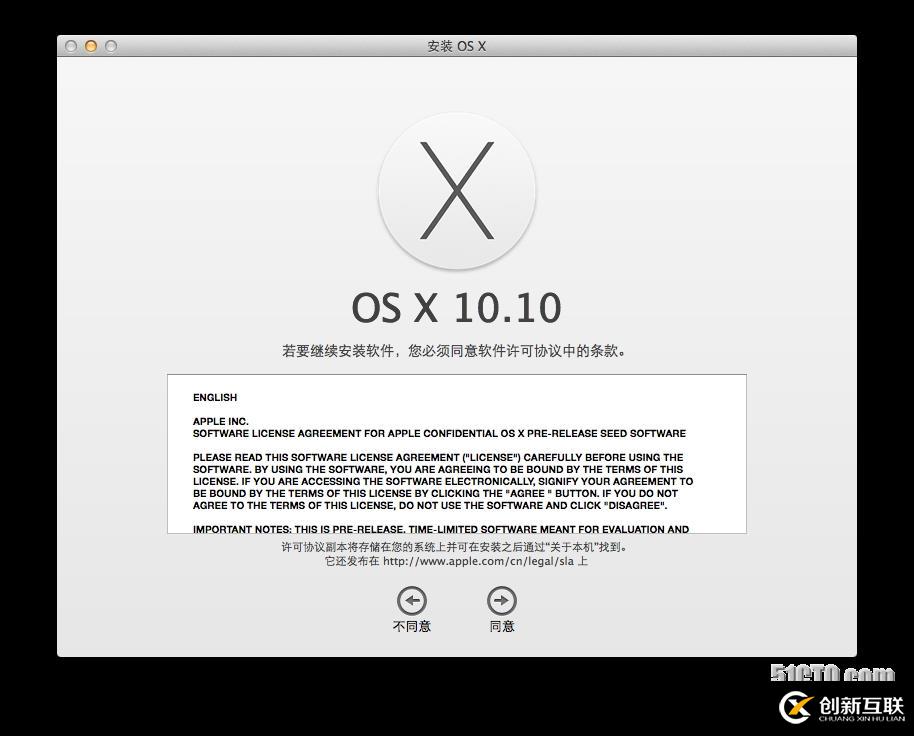Click the gray zoom window button
This screenshot has height=736, width=914.
tap(111, 46)
